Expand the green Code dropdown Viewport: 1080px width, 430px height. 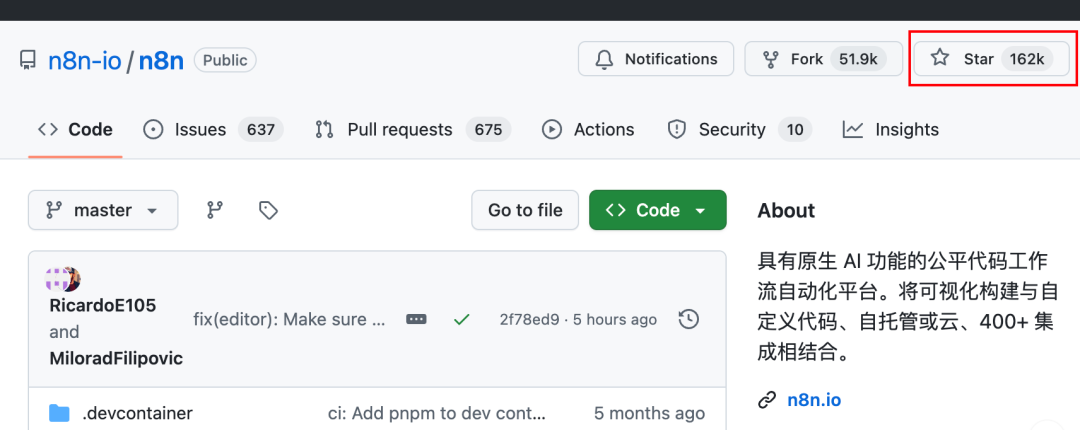pos(657,210)
